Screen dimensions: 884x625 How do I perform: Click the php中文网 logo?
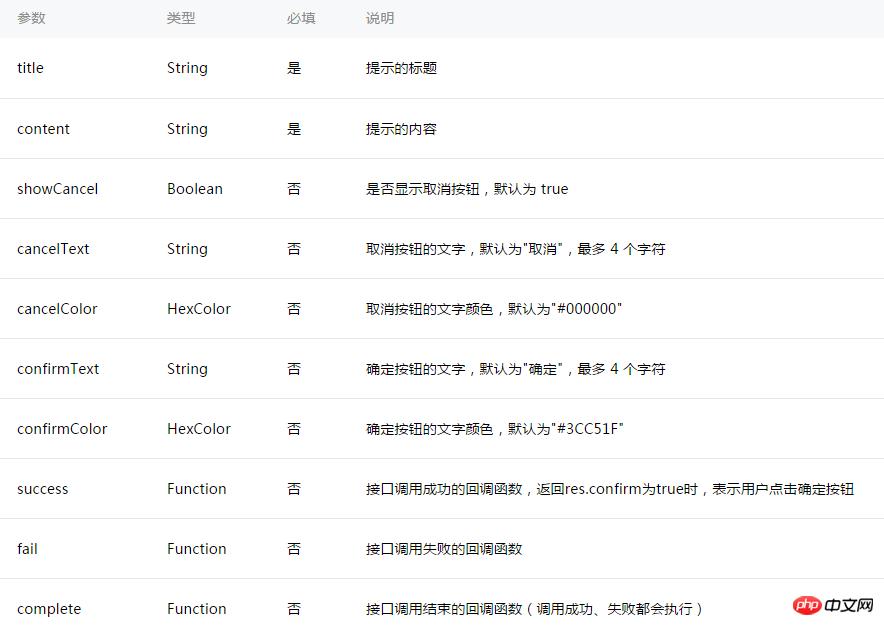click(832, 606)
